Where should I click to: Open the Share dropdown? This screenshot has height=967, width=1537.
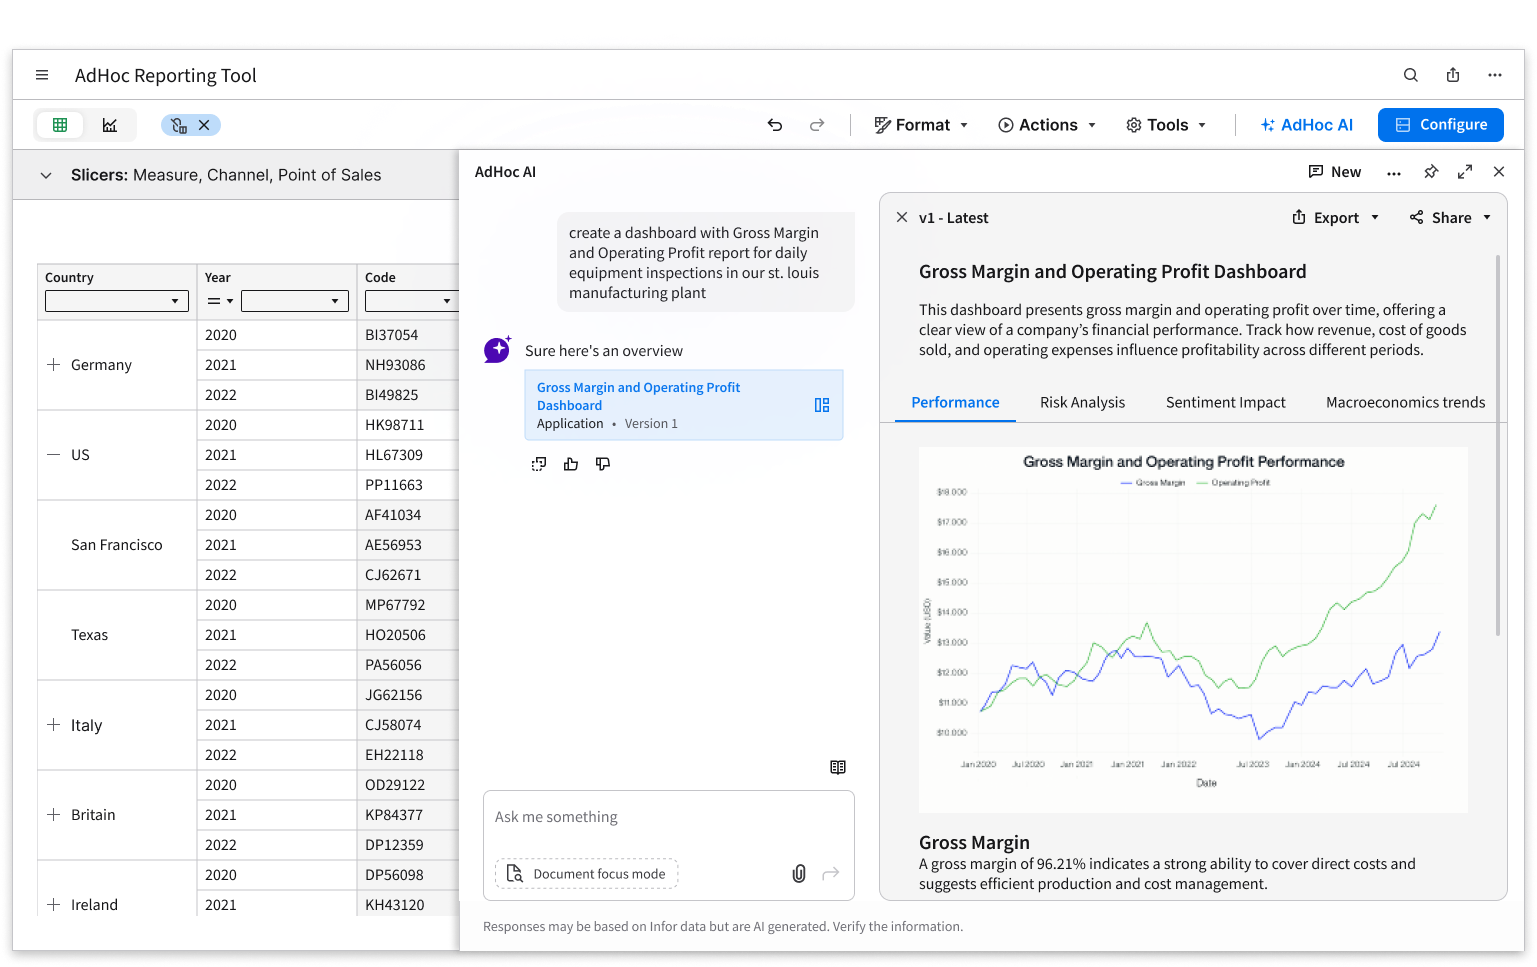(1450, 218)
